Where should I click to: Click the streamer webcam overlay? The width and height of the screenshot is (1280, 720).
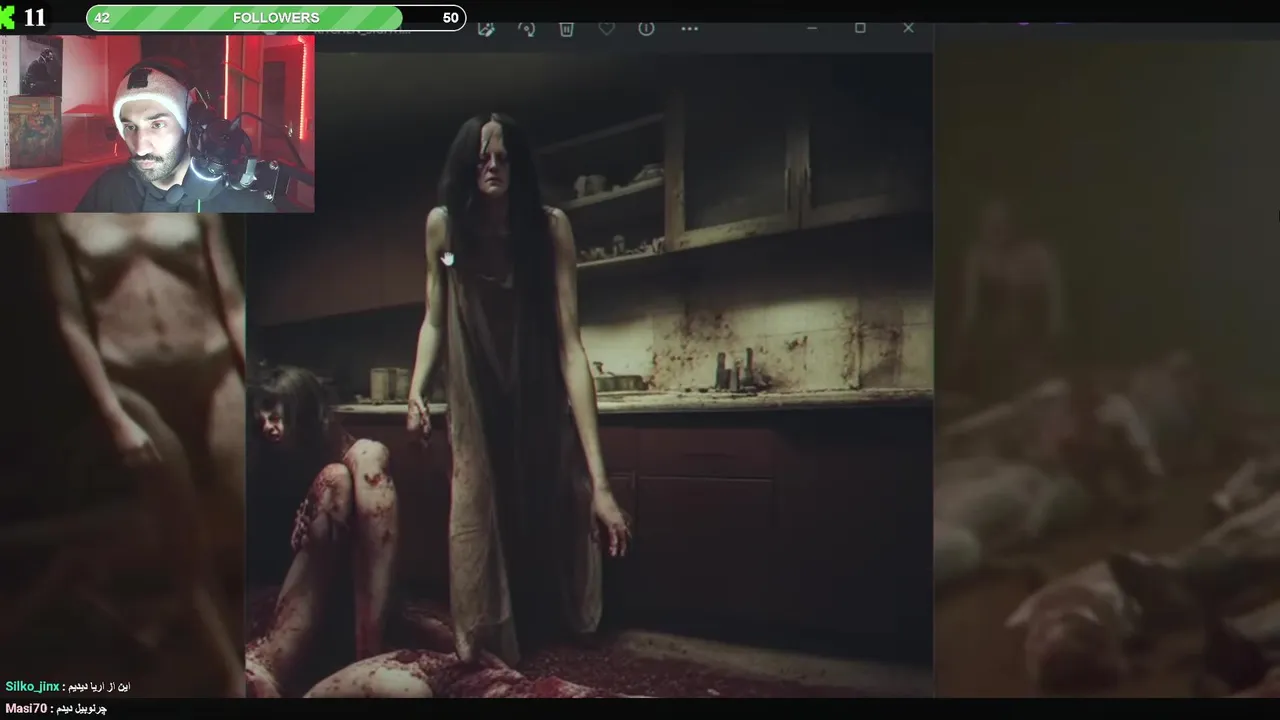[x=157, y=124]
